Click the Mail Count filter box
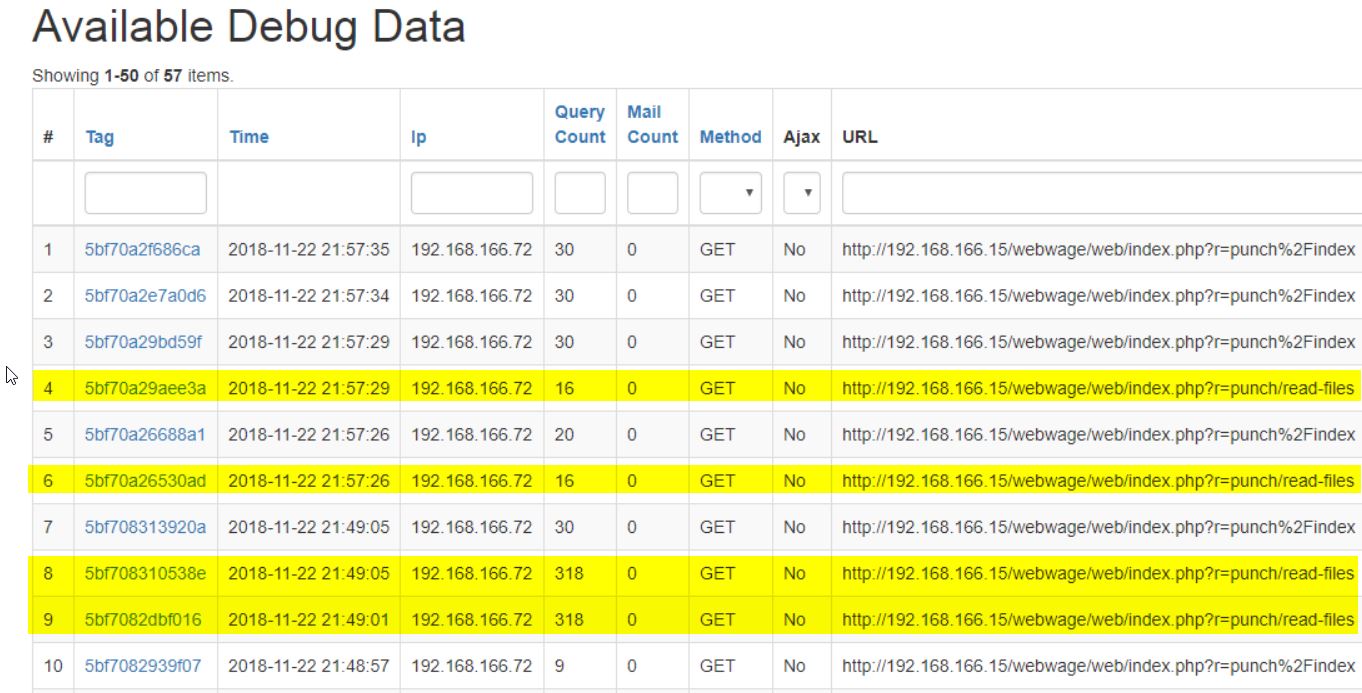The width and height of the screenshot is (1362, 693). pyautogui.click(x=652, y=193)
